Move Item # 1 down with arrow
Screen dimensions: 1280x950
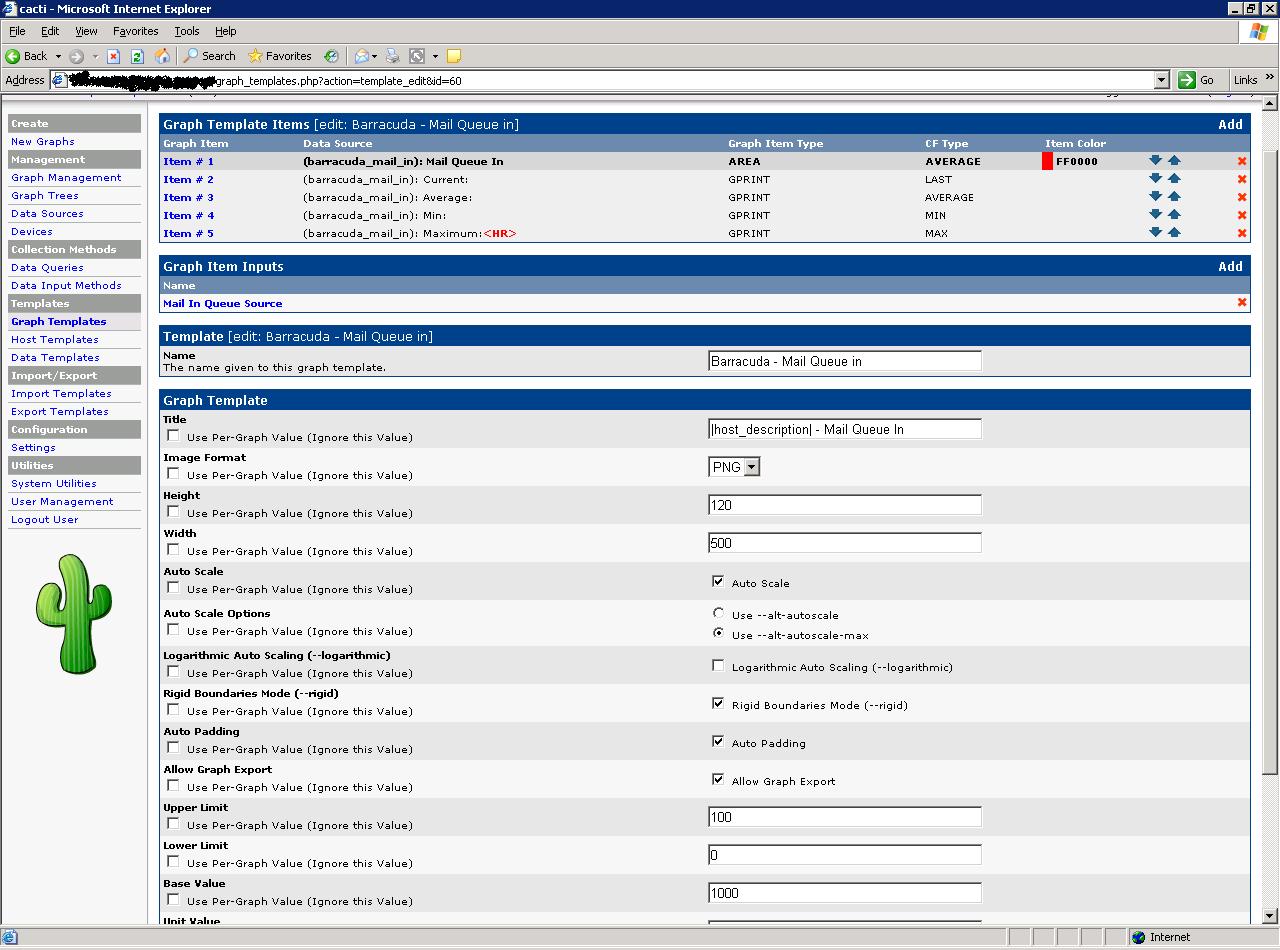(1156, 160)
